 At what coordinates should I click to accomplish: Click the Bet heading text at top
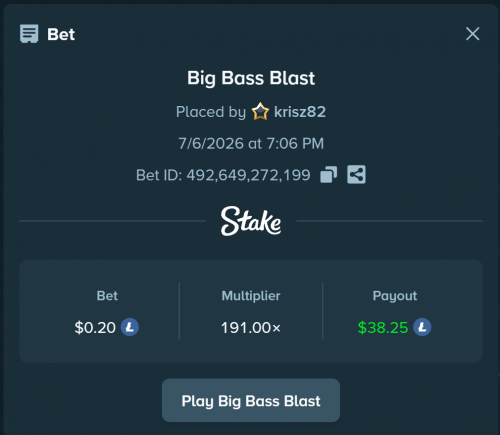click(61, 34)
